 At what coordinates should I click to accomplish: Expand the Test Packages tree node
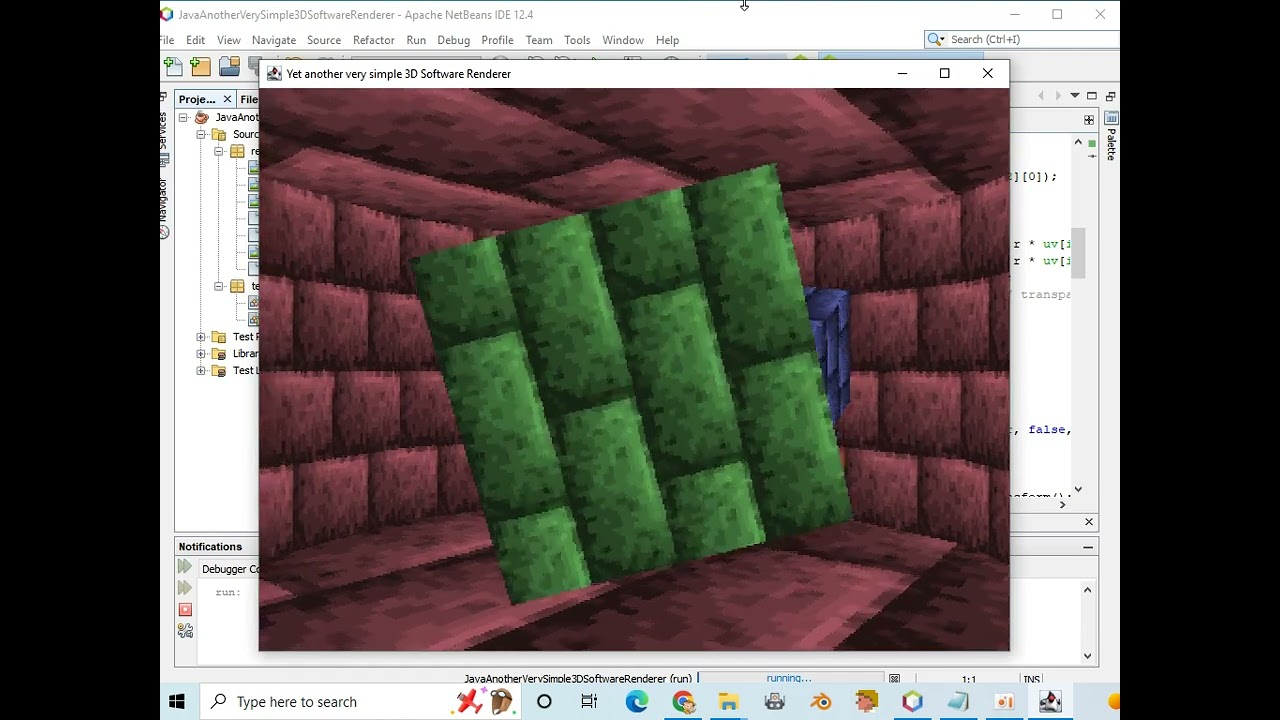201,337
